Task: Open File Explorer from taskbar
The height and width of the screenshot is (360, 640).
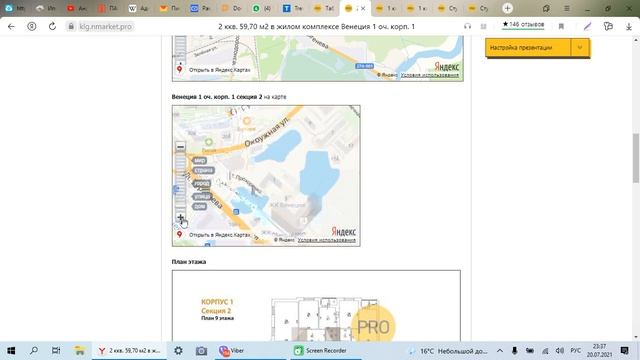Action: point(79,351)
